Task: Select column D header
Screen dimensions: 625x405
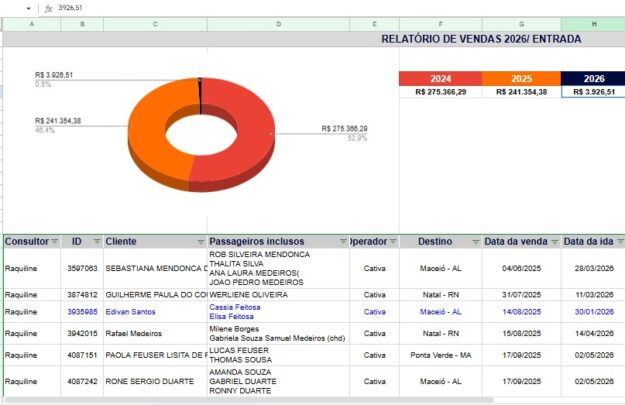Action: coord(278,23)
